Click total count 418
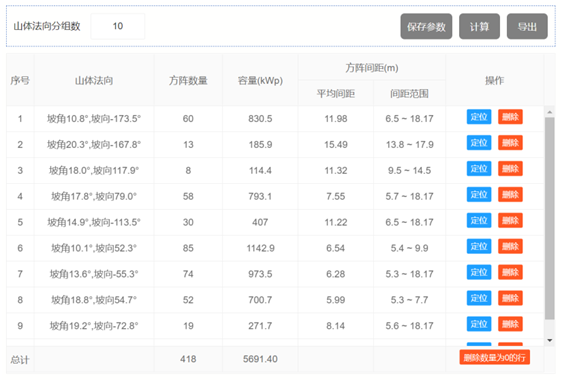The height and width of the screenshot is (382, 562). pyautogui.click(x=188, y=359)
